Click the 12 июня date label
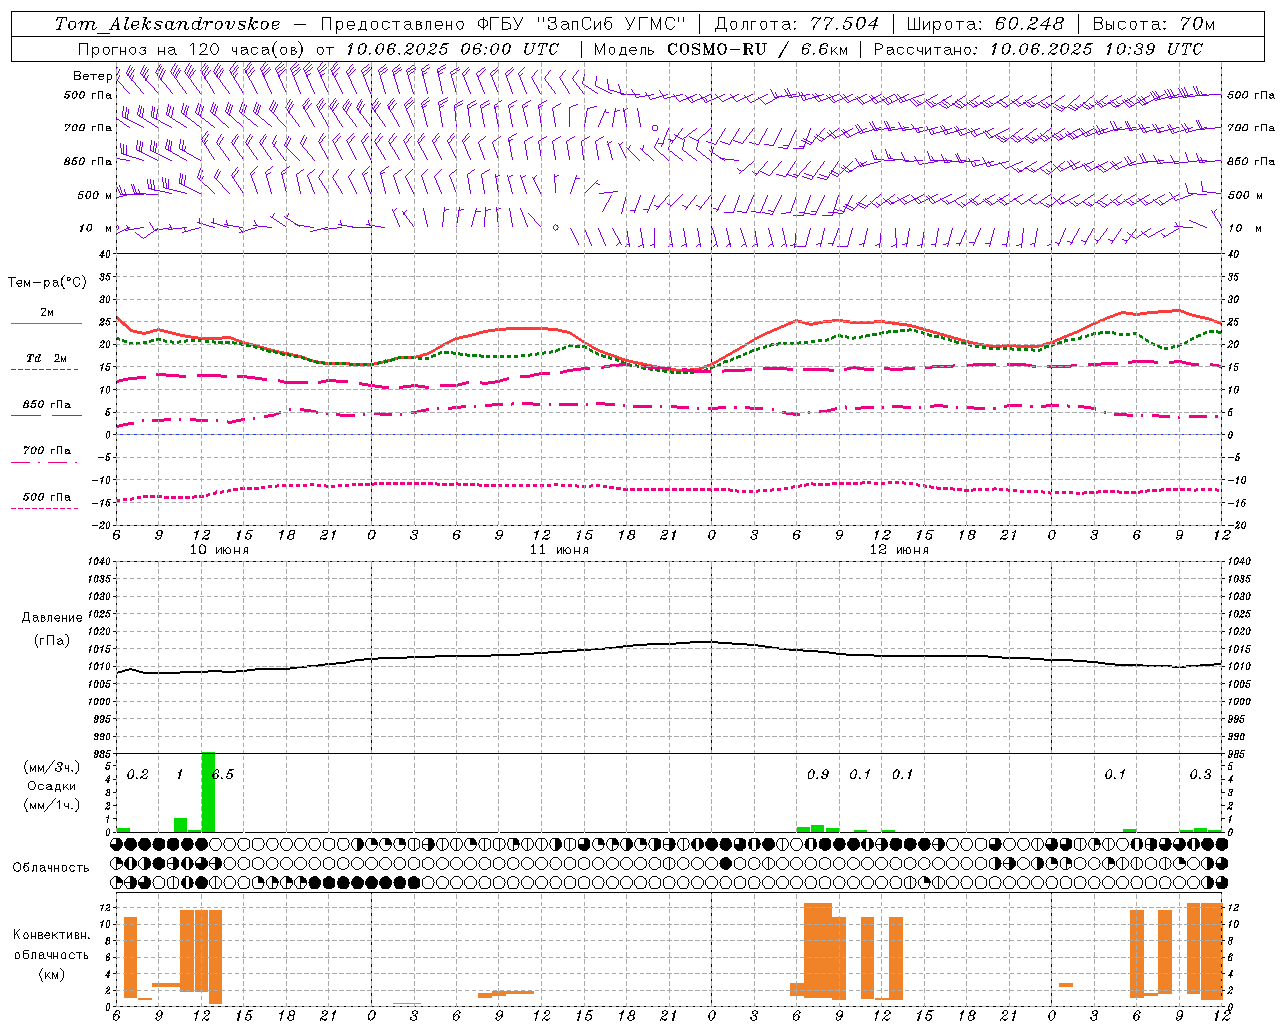 click(x=899, y=550)
